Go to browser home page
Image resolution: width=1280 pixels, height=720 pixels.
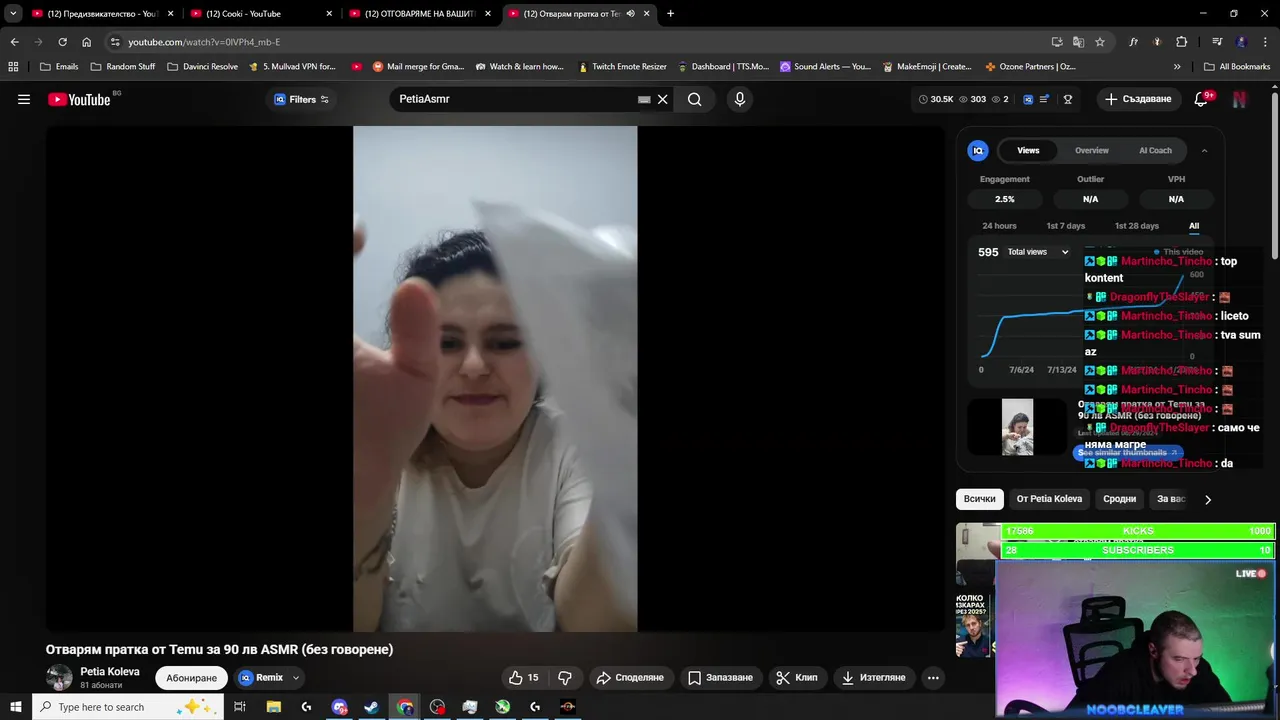pos(86,42)
